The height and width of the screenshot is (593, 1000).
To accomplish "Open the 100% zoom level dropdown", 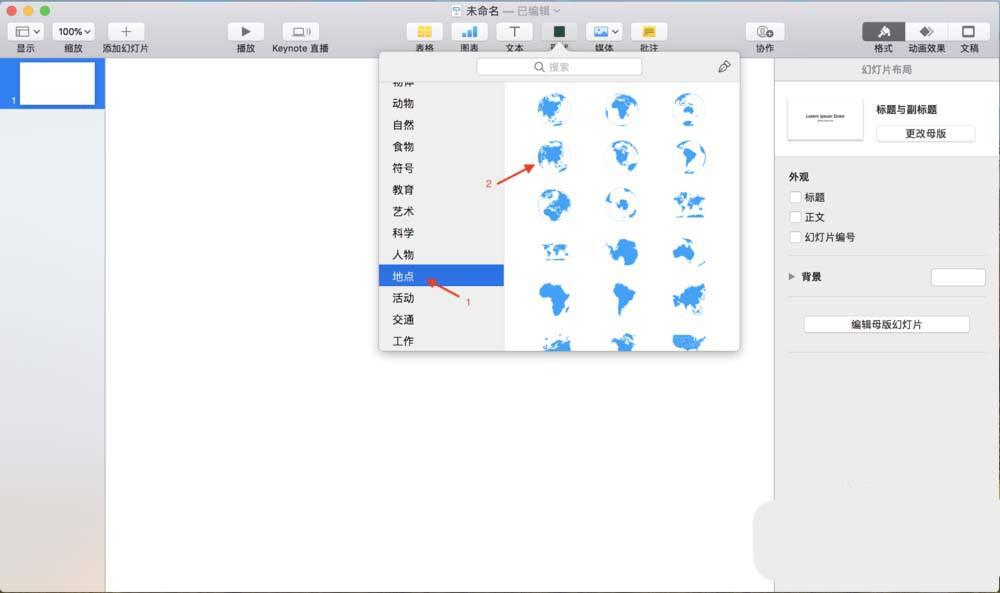I will click(73, 30).
